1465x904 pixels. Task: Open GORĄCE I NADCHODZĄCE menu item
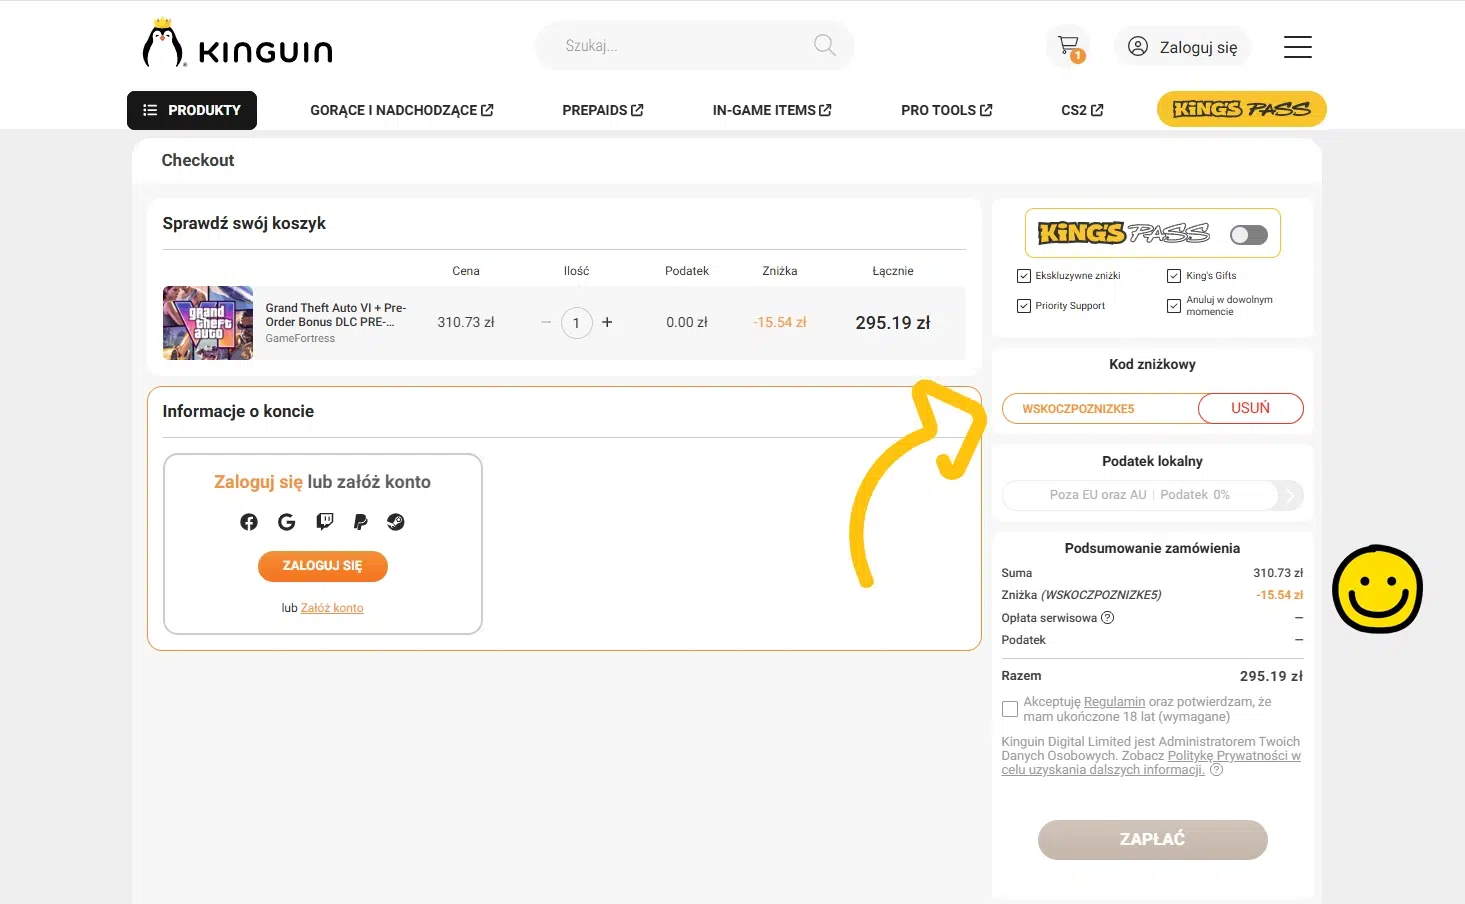pos(402,110)
